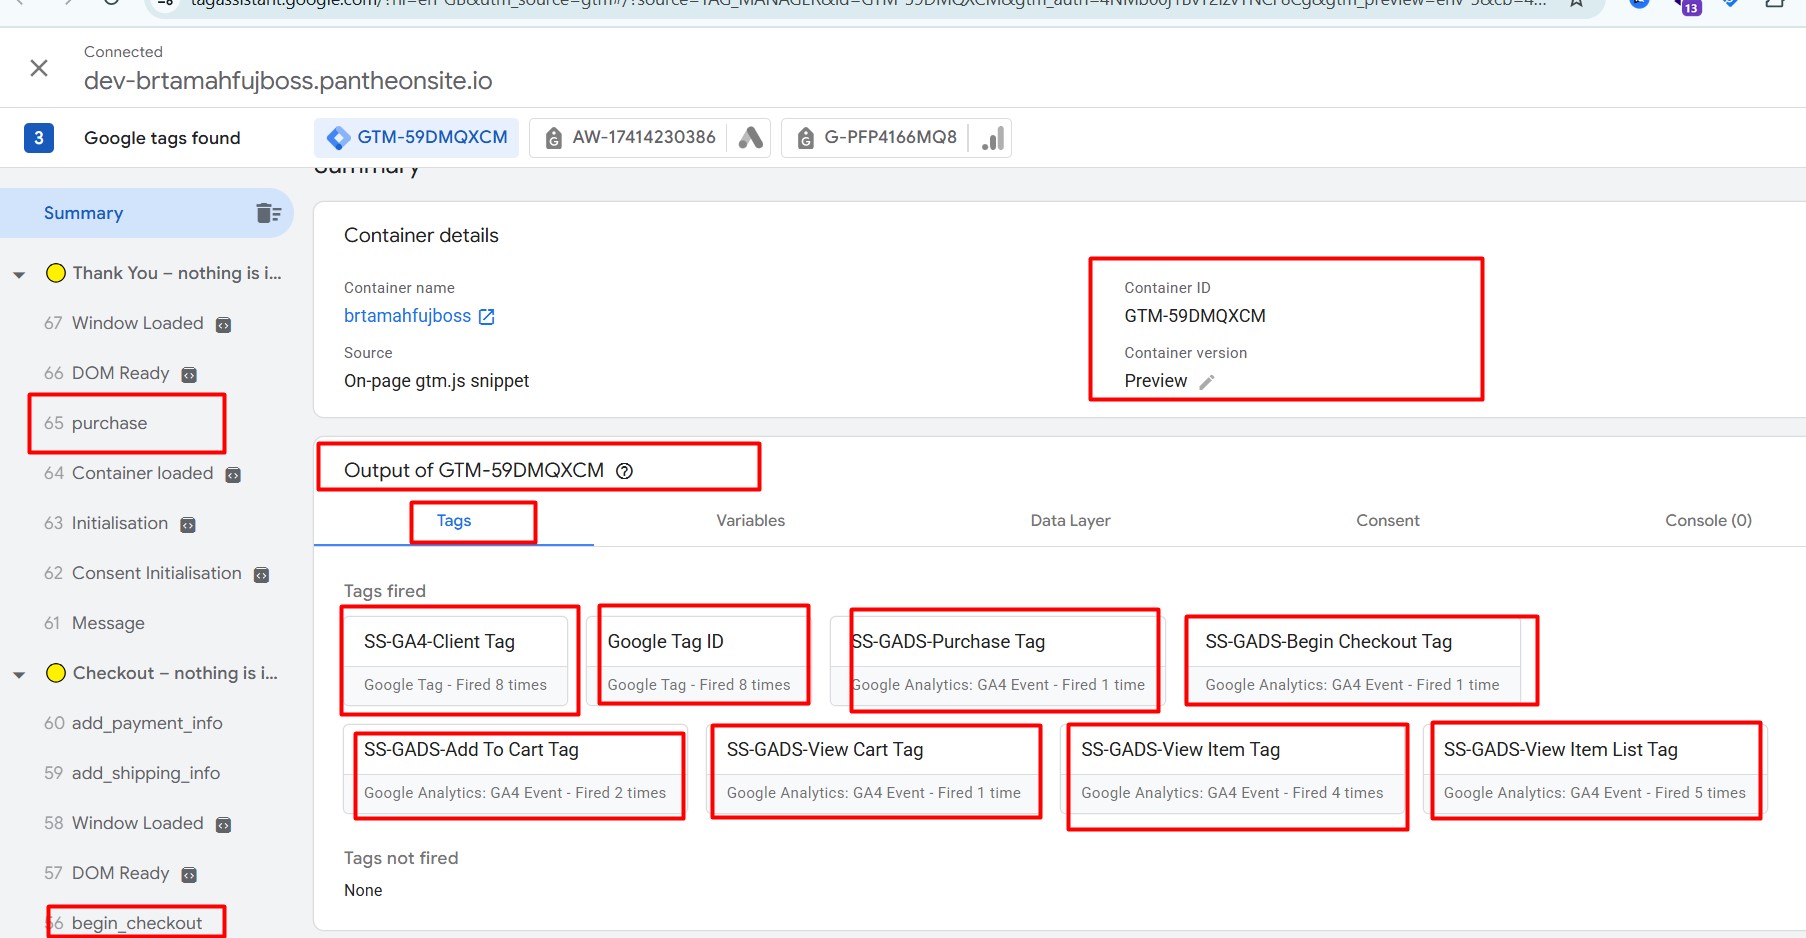Screen dimensions: 1806x938
Task: Open the Data Layer tab
Action: [x=1070, y=521]
